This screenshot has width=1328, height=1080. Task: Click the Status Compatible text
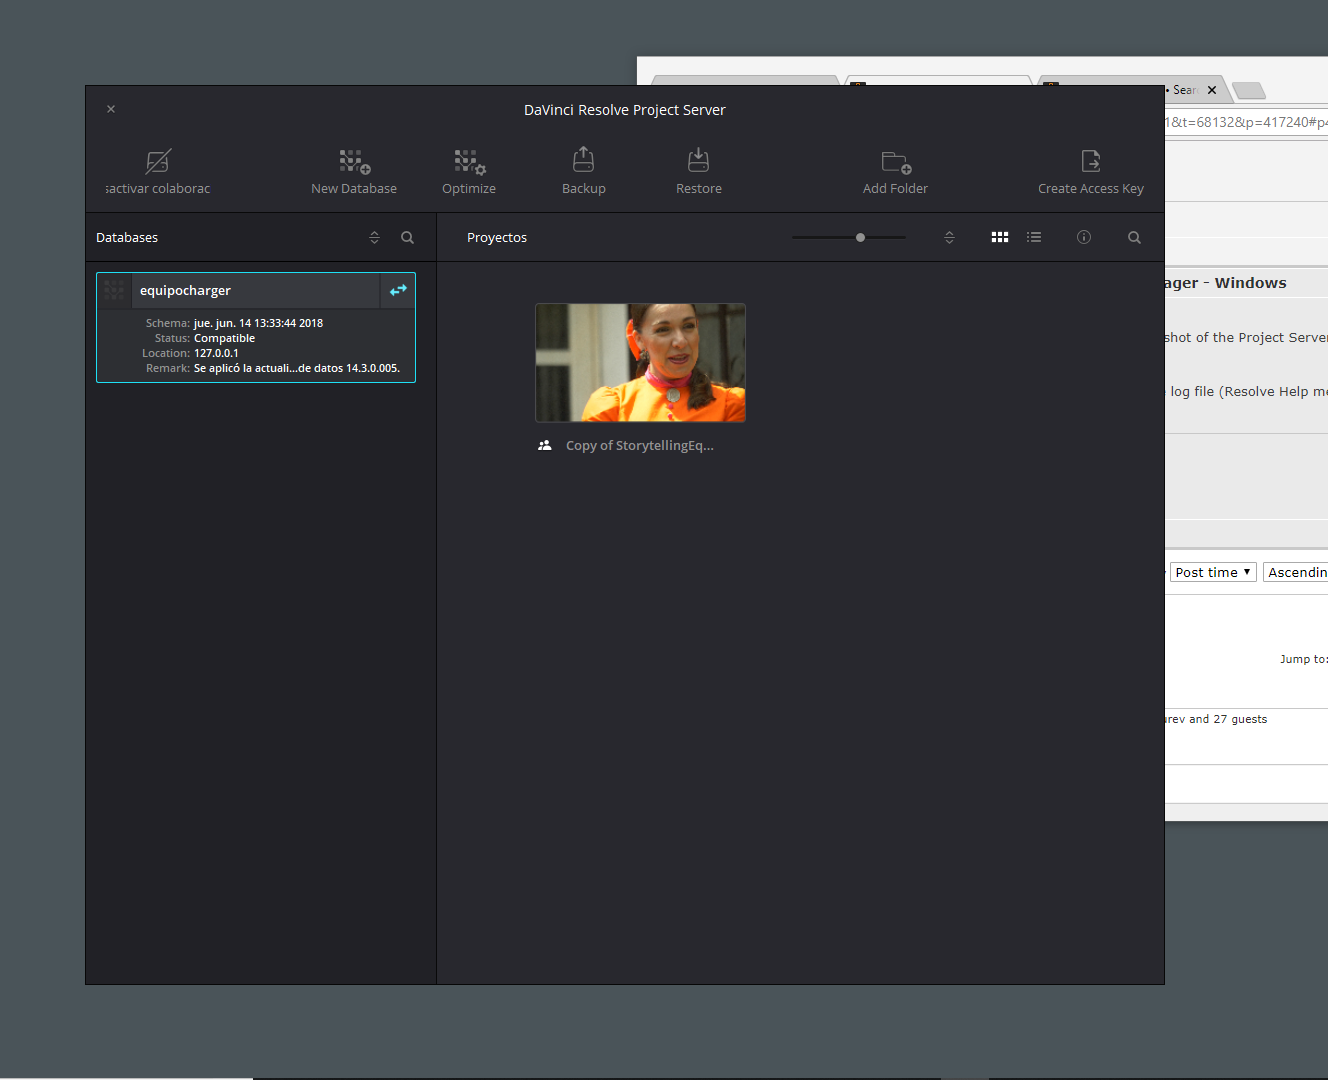(x=224, y=338)
